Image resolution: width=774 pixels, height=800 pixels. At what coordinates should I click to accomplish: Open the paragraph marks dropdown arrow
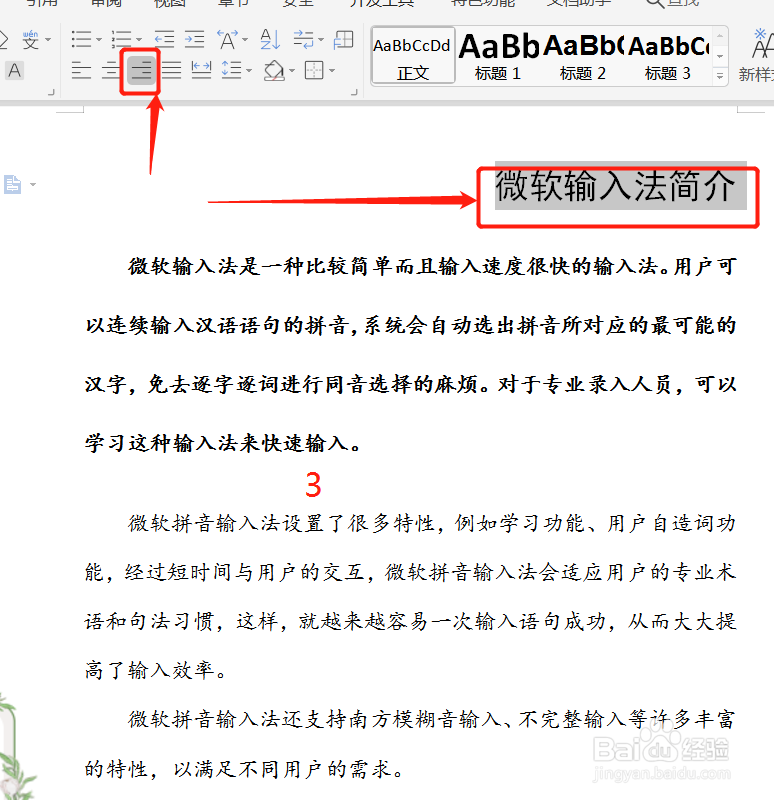coord(321,39)
